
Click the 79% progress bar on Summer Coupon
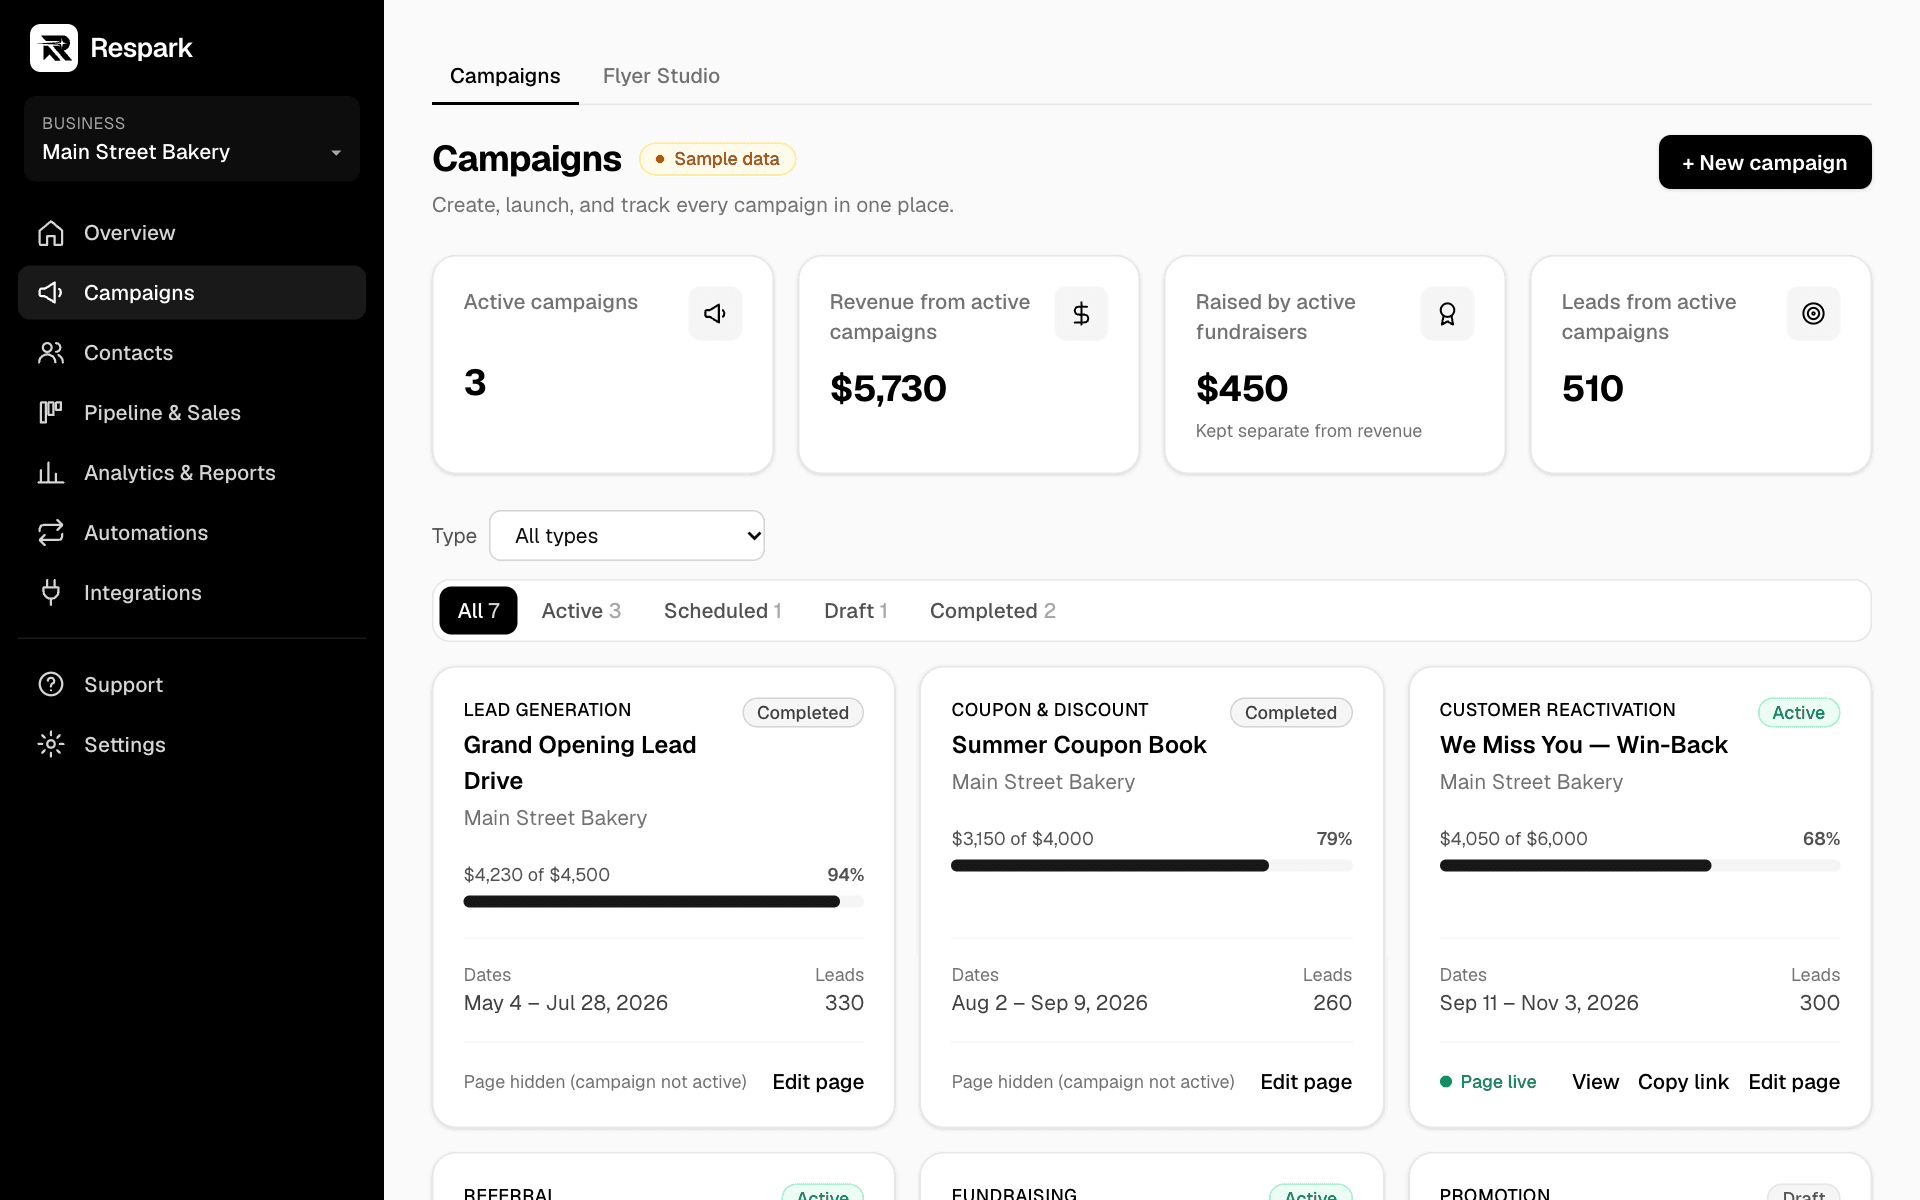(1152, 866)
